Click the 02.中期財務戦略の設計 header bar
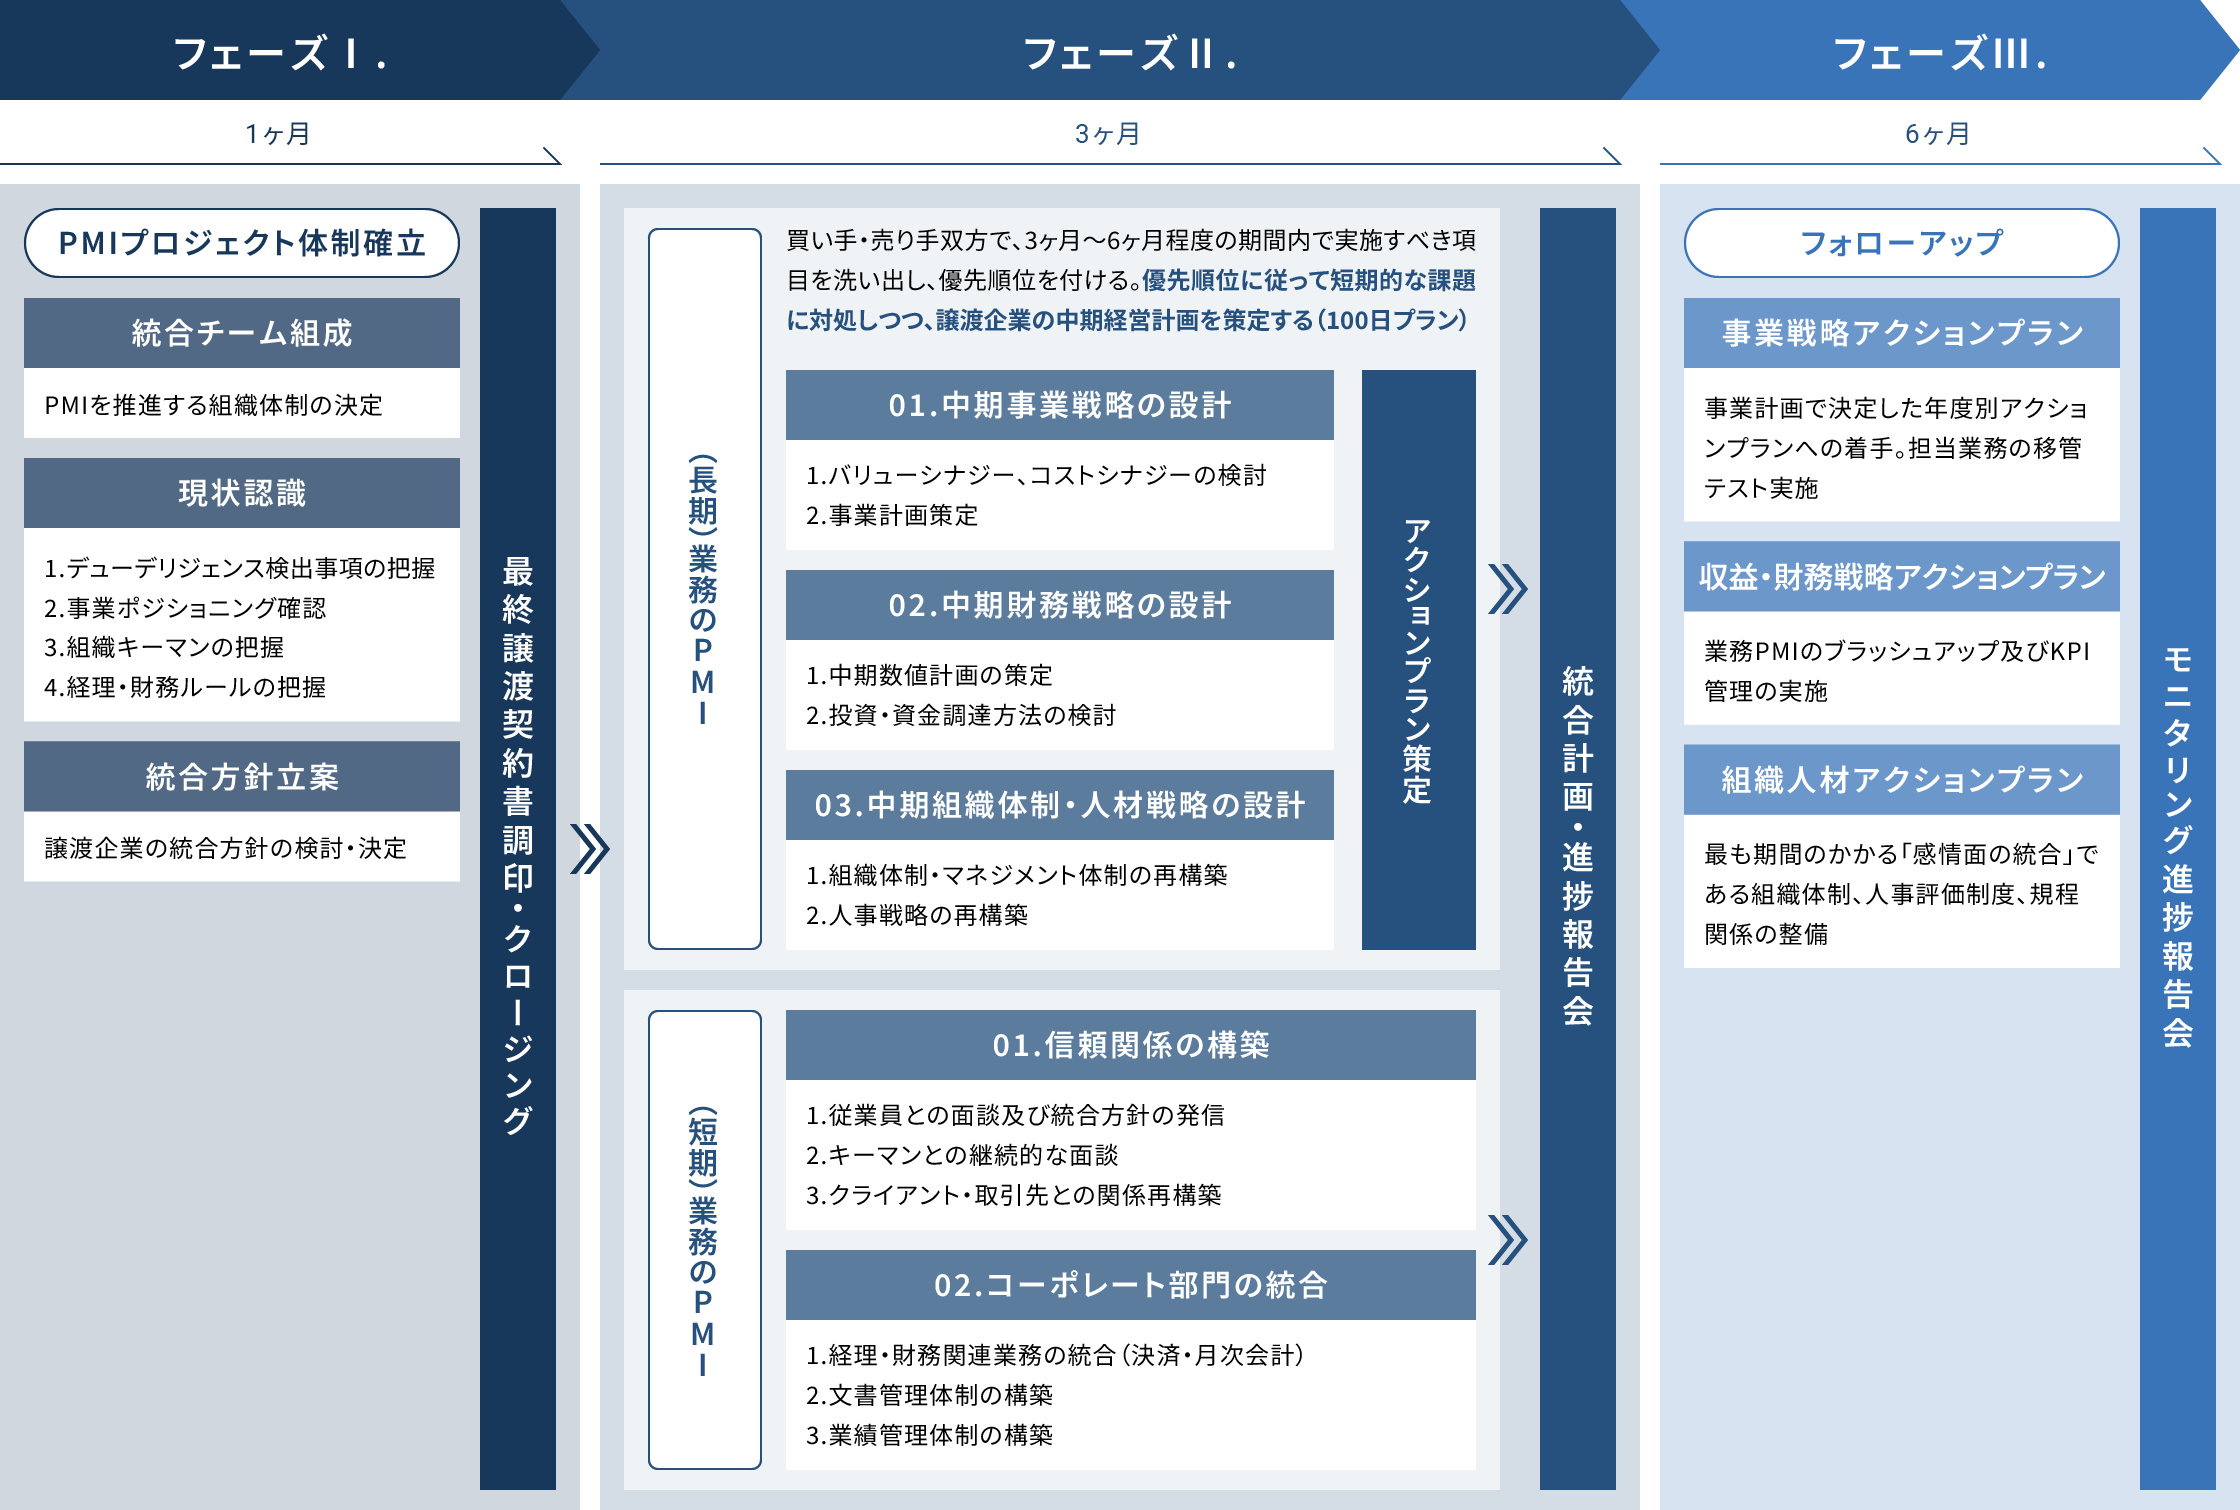 pos(1060,605)
